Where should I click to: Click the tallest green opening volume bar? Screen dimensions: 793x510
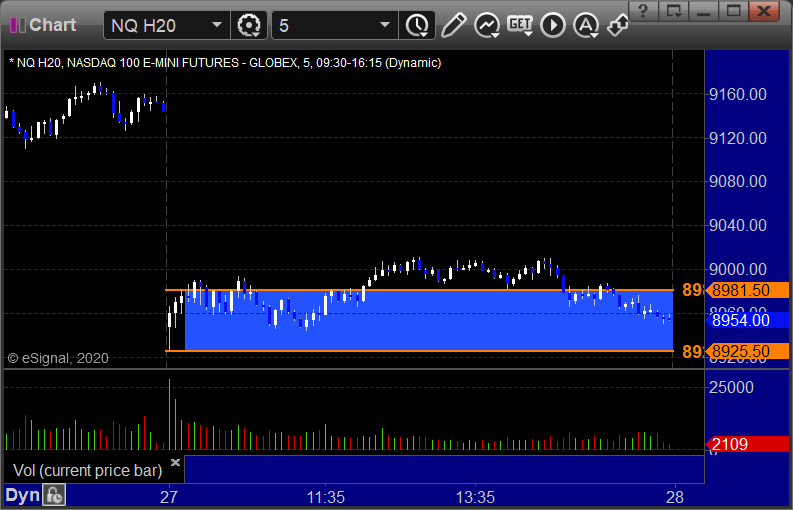169,414
